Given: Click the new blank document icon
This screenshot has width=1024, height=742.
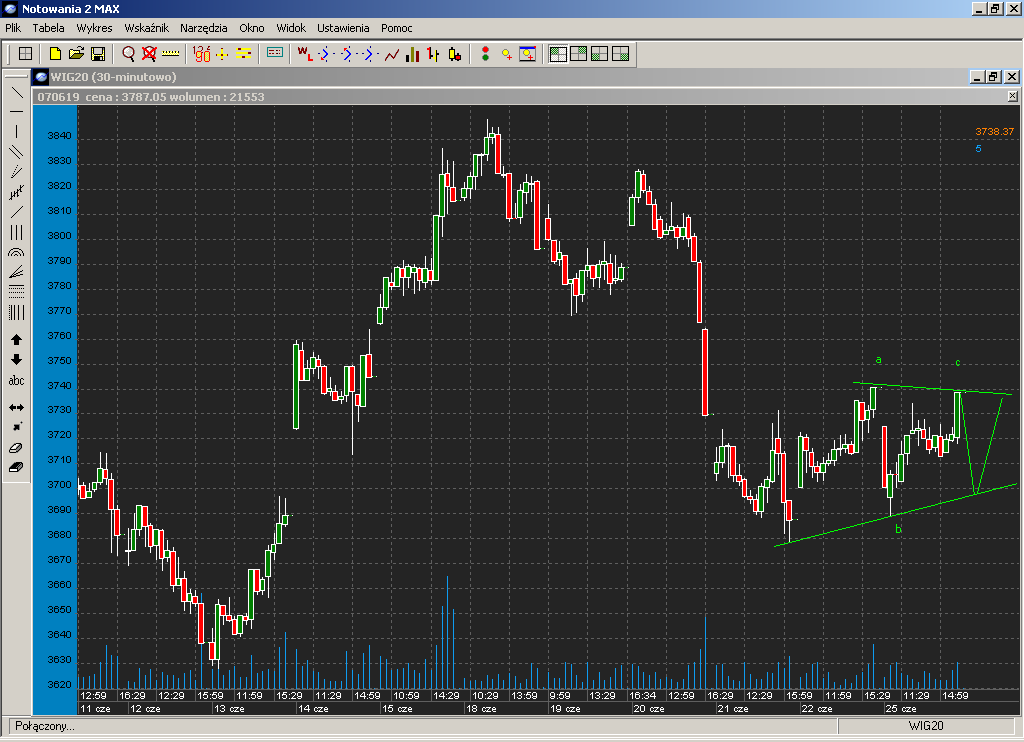Looking at the screenshot, I should point(56,53).
